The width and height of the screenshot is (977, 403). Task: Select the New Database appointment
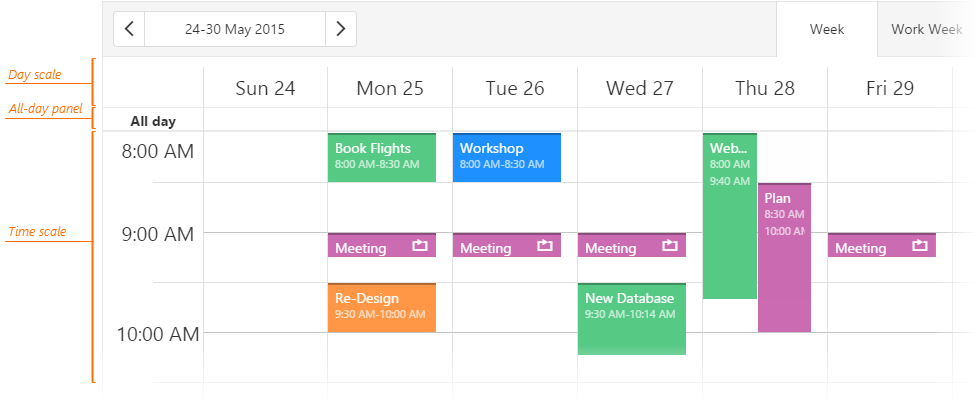(x=631, y=318)
